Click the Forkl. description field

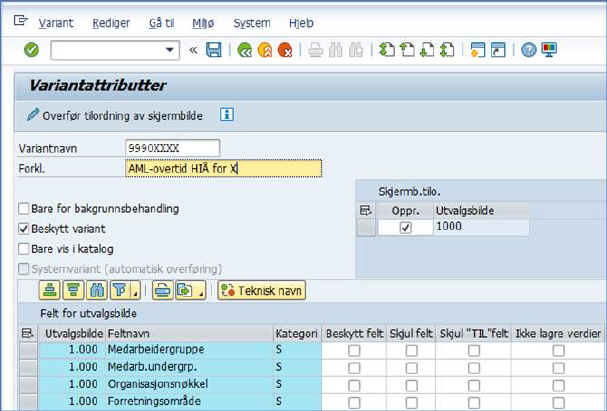tap(223, 168)
